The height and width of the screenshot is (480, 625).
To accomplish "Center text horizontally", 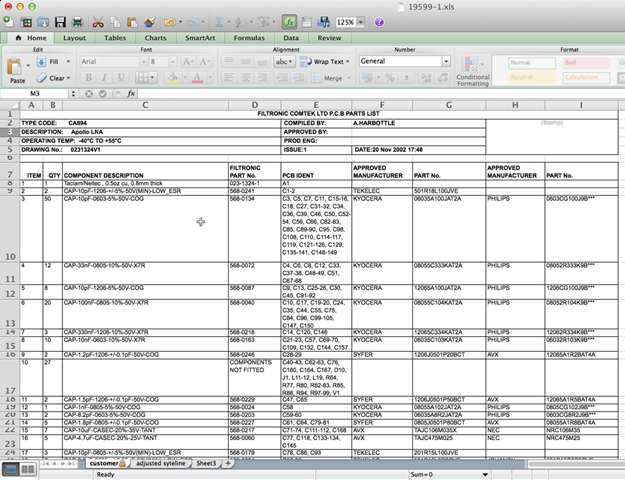I will [x=246, y=77].
